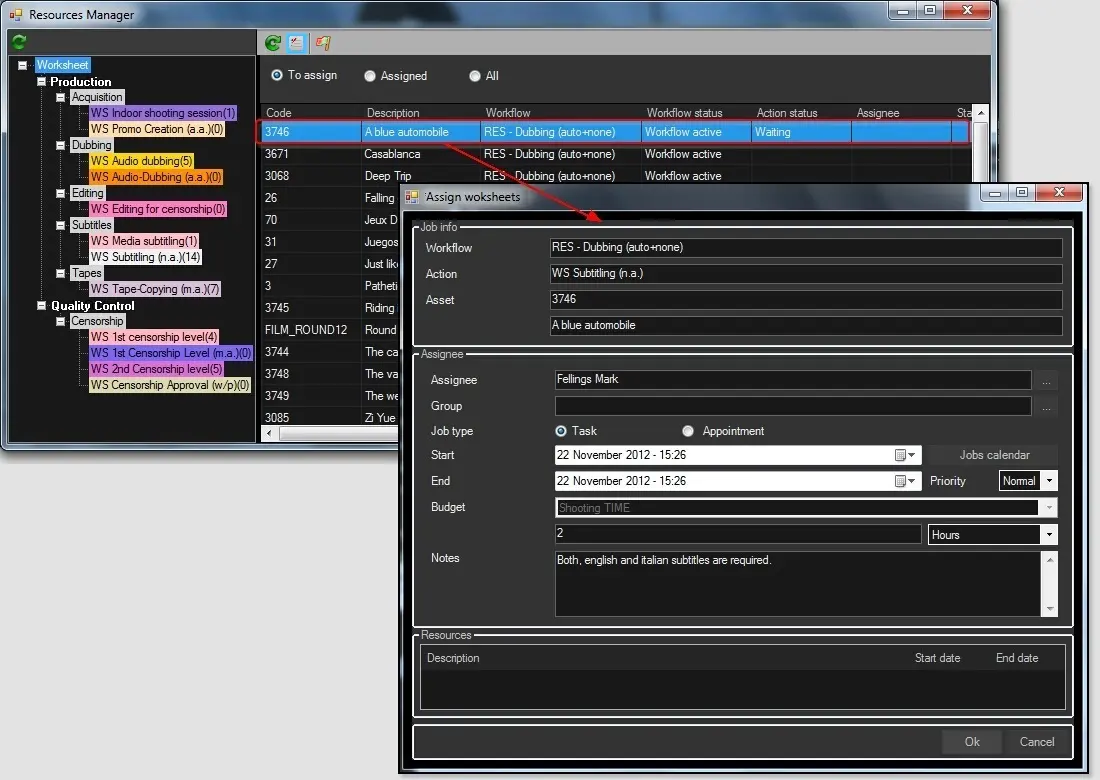Viewport: 1100px width, 780px height.
Task: Click the browse button next to Assignee field
Action: coord(1046,381)
